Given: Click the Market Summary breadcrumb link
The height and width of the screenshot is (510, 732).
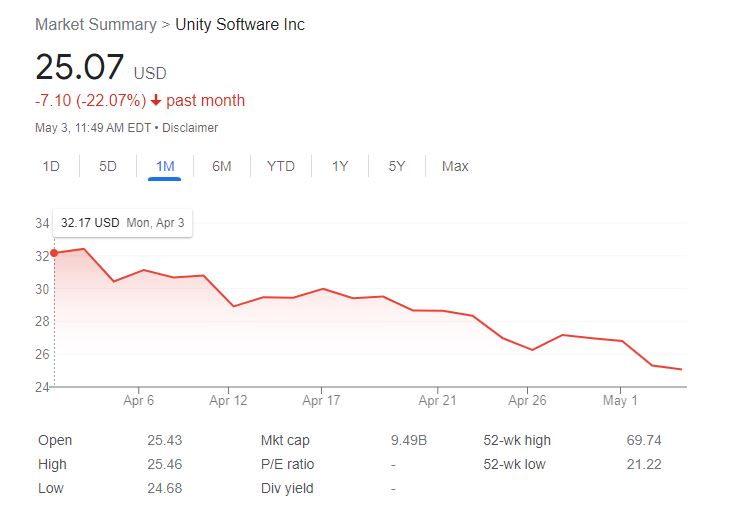Looking at the screenshot, I should 96,24.
